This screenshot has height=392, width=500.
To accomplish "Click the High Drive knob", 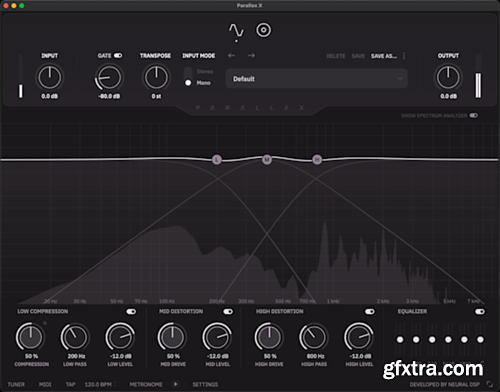I will point(269,337).
